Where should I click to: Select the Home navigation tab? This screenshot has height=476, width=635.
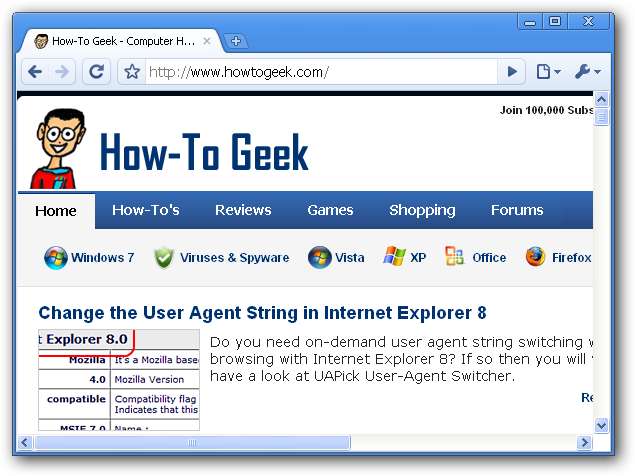point(56,211)
